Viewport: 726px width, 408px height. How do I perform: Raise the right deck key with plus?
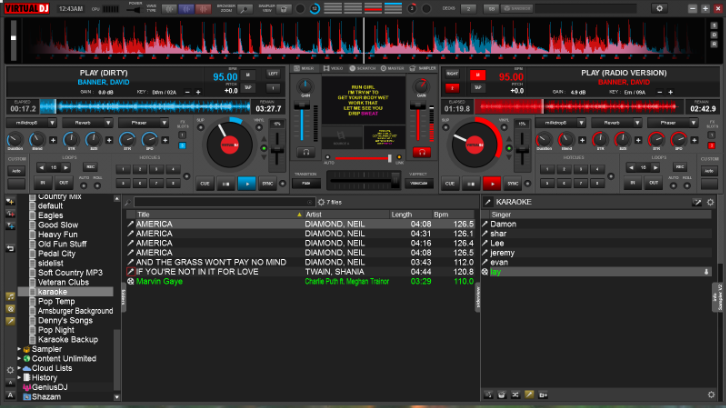(x=670, y=92)
